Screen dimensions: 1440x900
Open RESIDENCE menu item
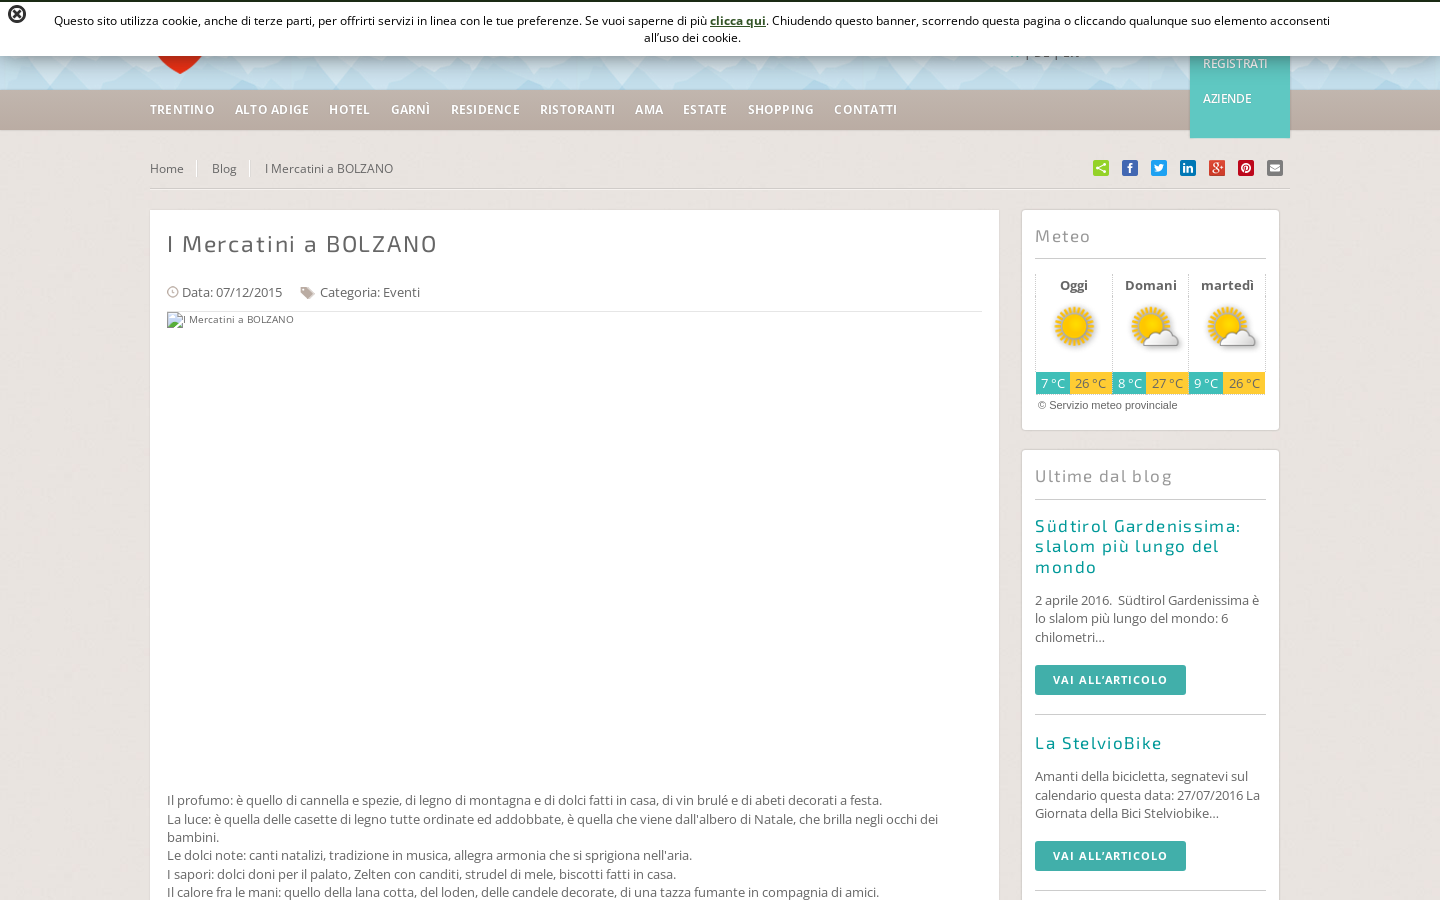(x=485, y=110)
